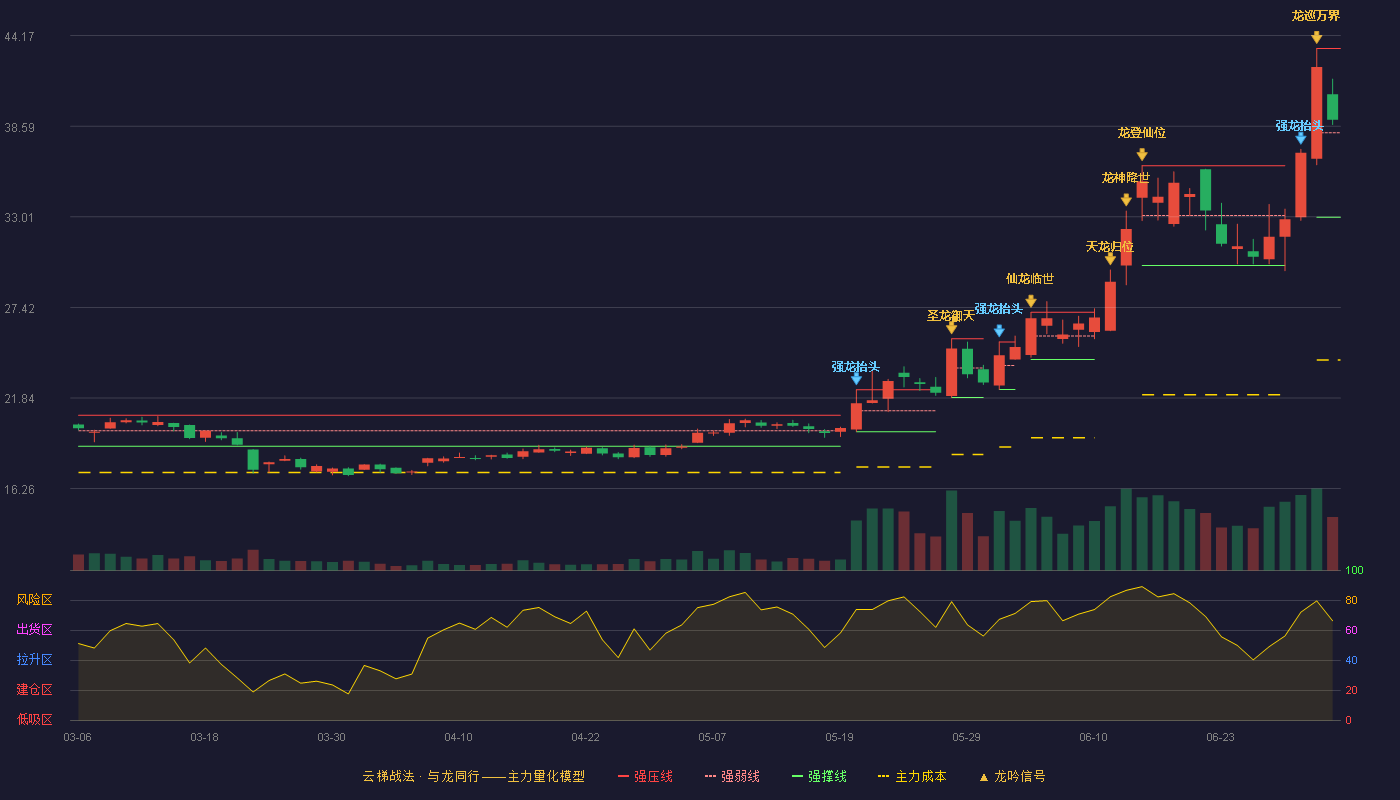Screen dimensions: 1400x800
Task: Click the 04-10 date label
Action: tap(458, 737)
